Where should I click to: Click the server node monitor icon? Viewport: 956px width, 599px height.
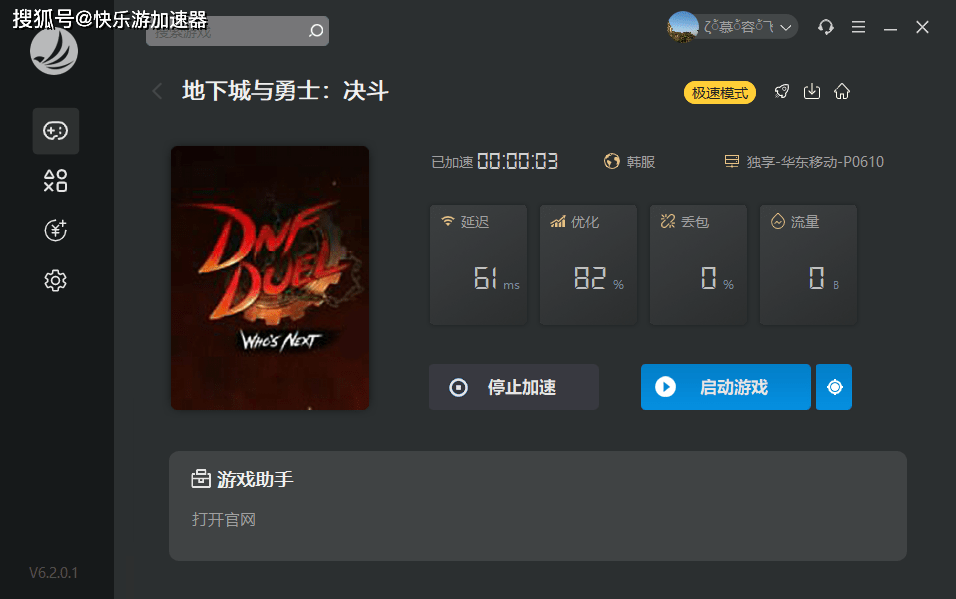pos(732,161)
